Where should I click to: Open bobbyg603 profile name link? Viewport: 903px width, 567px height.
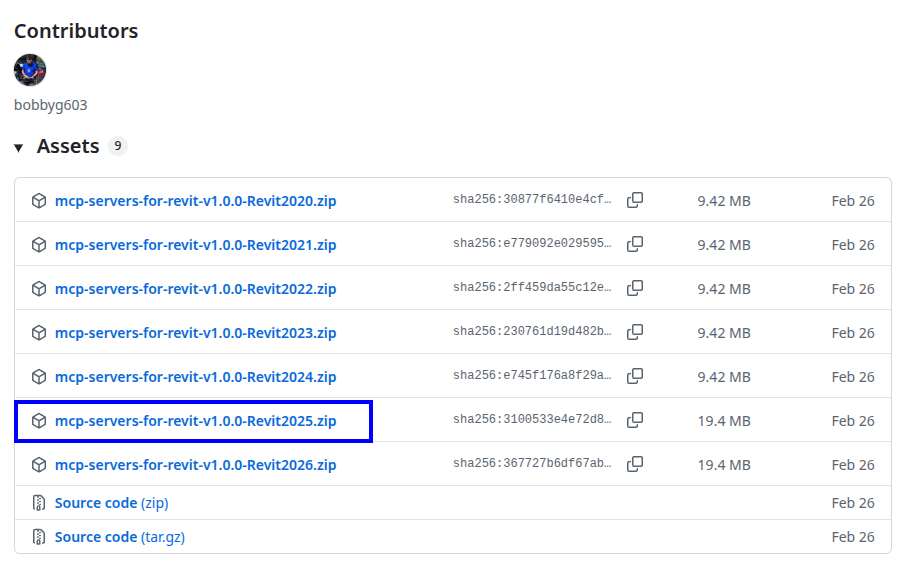coord(51,105)
